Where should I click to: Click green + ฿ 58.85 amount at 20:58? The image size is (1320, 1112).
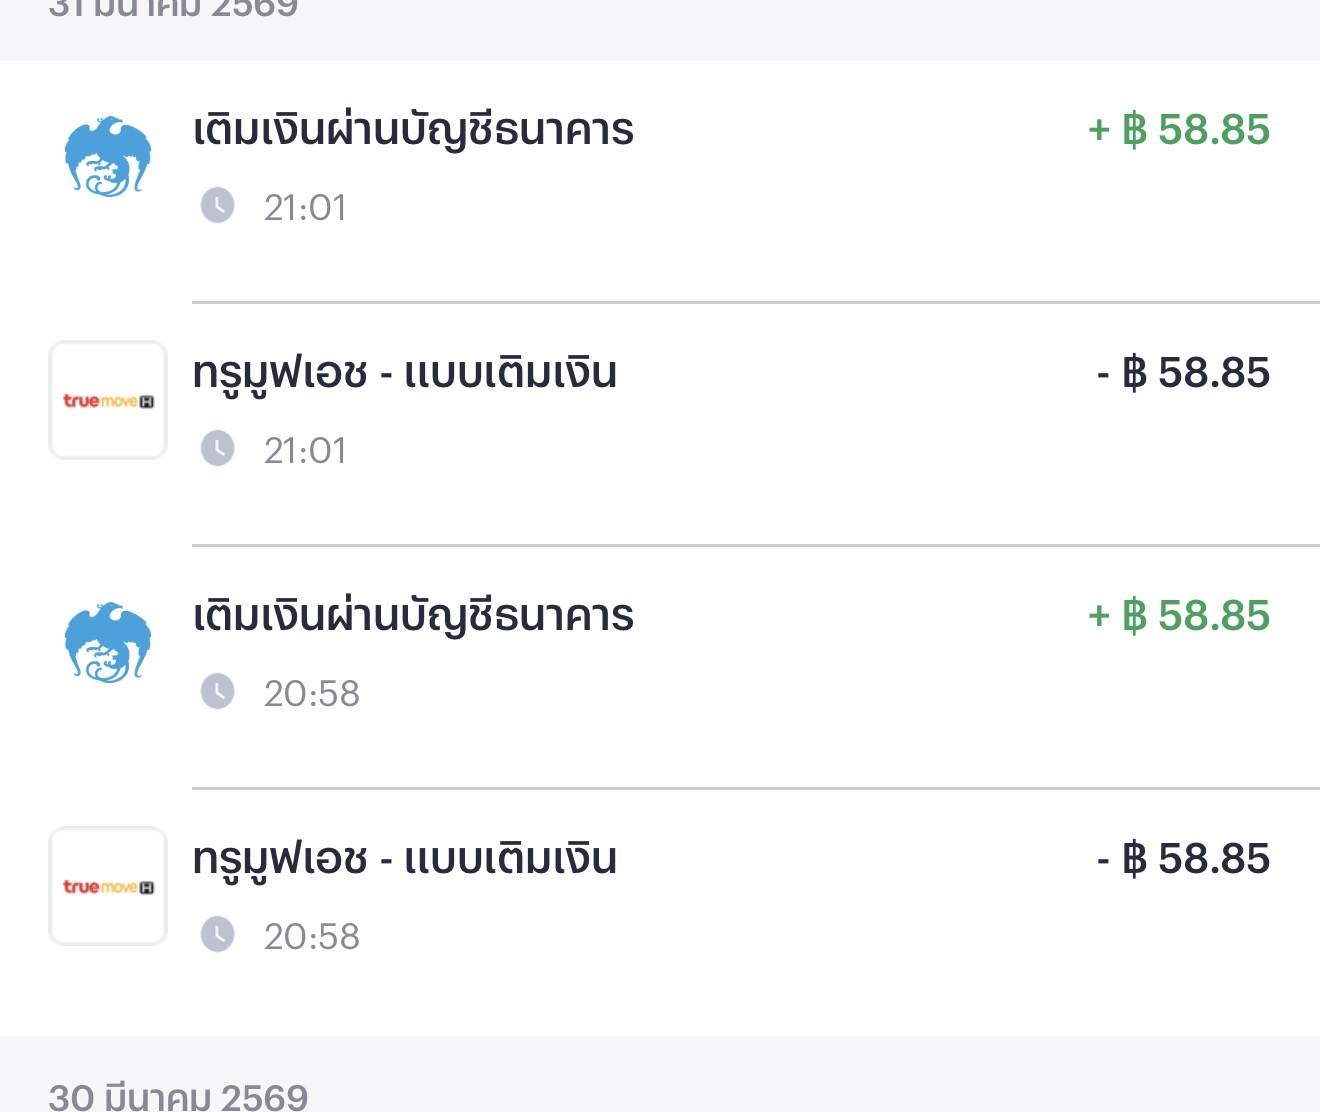(1179, 616)
